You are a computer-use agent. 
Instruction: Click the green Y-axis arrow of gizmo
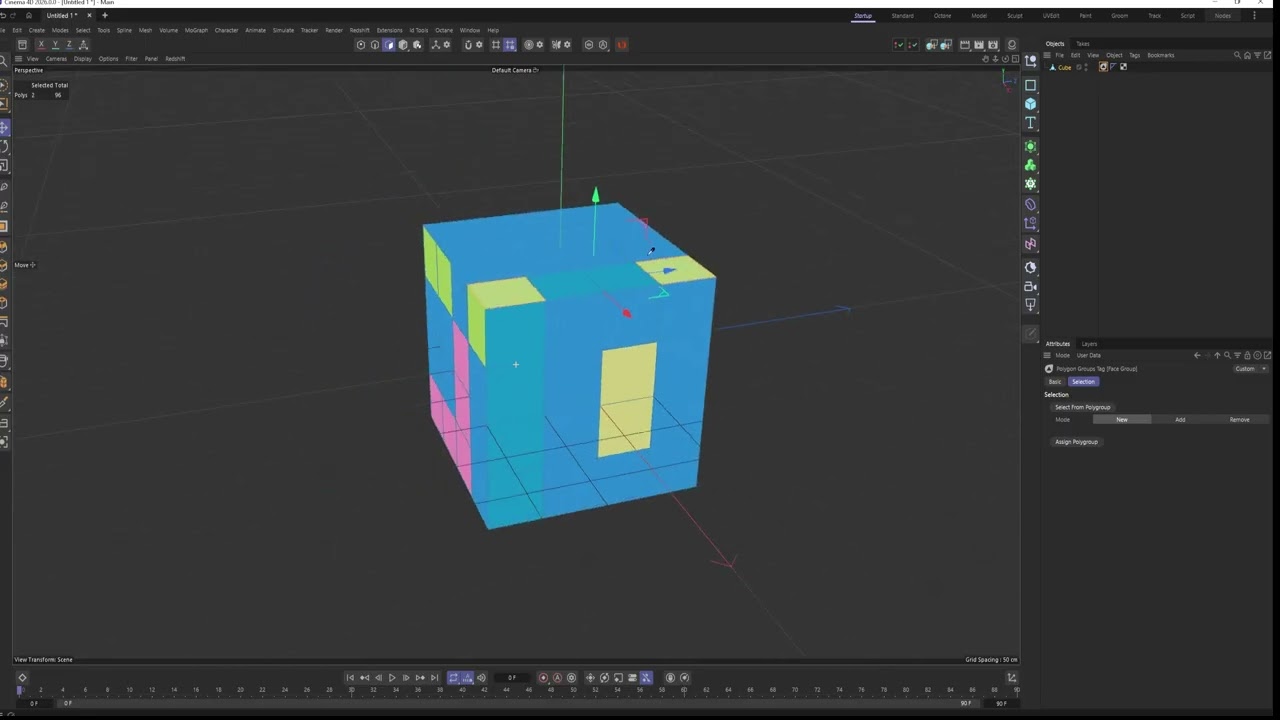pyautogui.click(x=595, y=195)
